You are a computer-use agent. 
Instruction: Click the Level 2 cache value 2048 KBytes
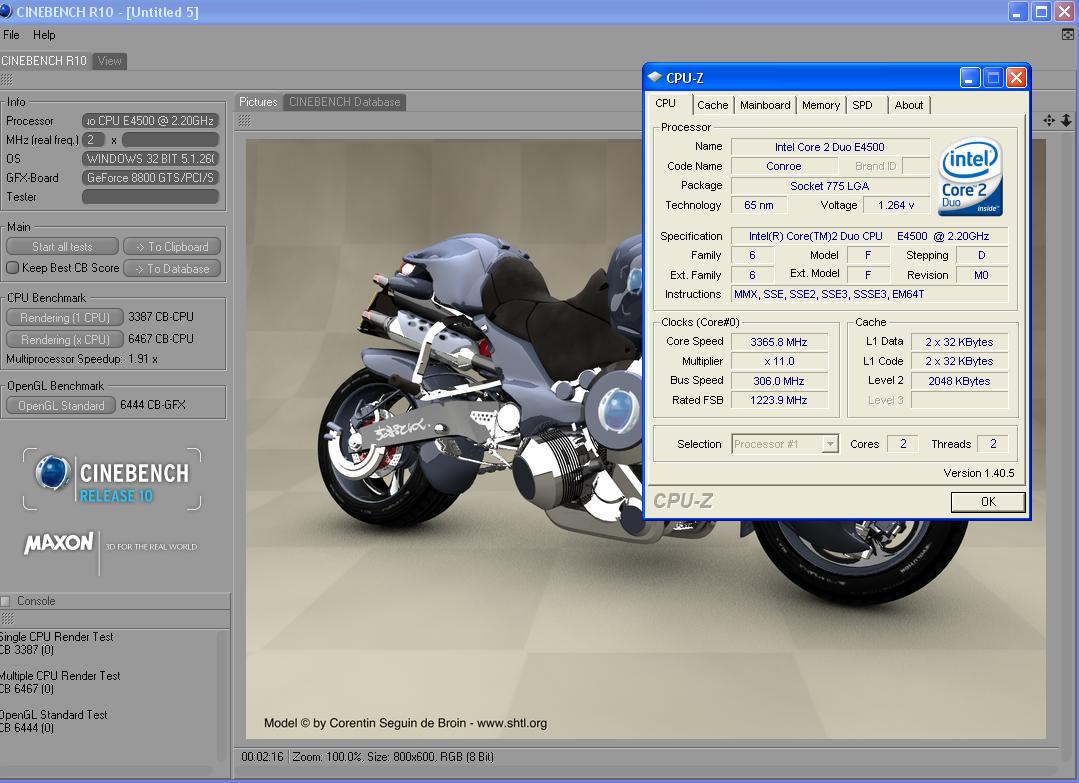pyautogui.click(x=959, y=380)
